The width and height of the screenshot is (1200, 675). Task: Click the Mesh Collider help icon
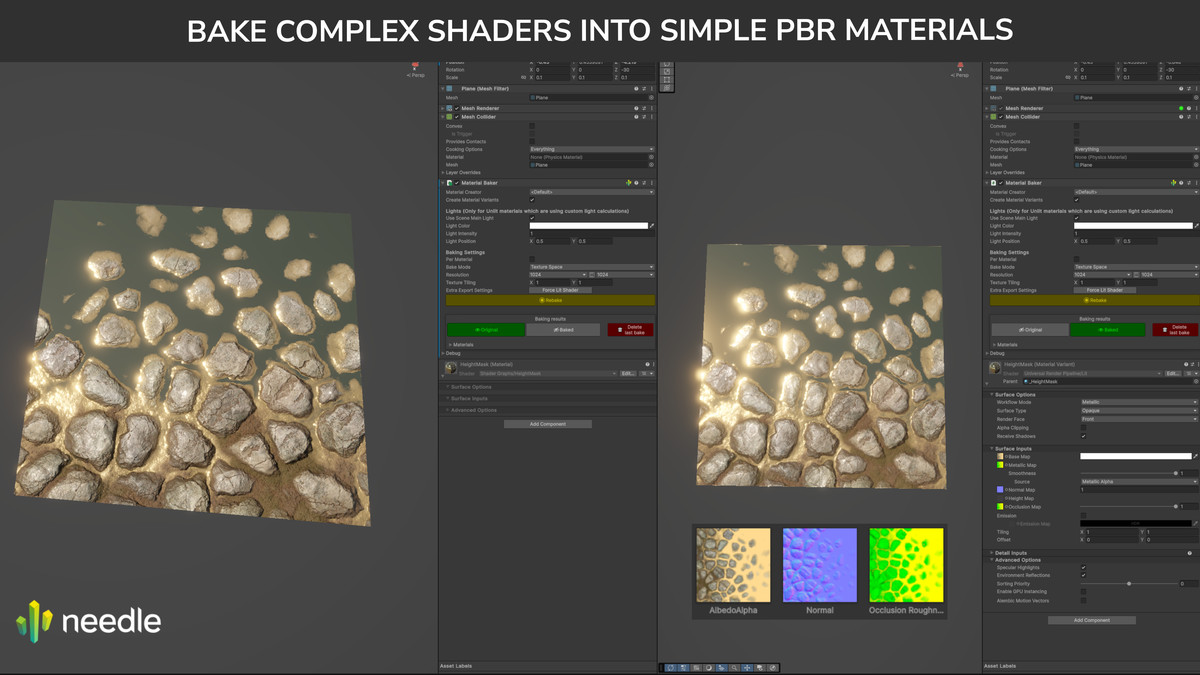pos(636,116)
